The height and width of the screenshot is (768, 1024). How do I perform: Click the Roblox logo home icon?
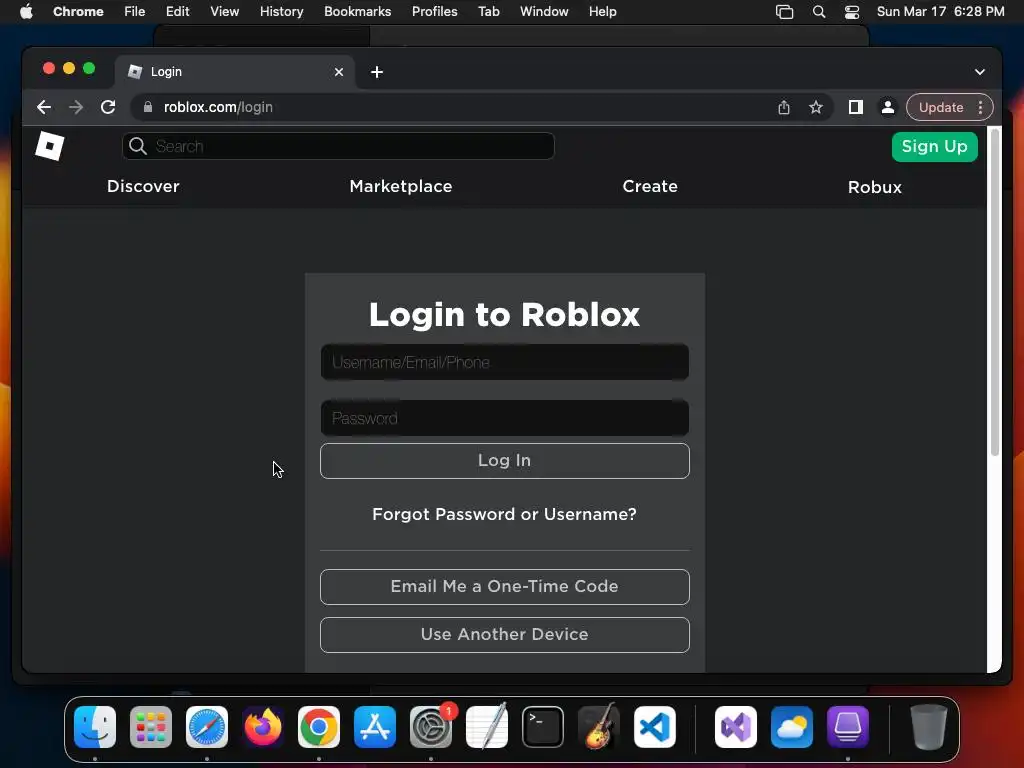(50, 146)
